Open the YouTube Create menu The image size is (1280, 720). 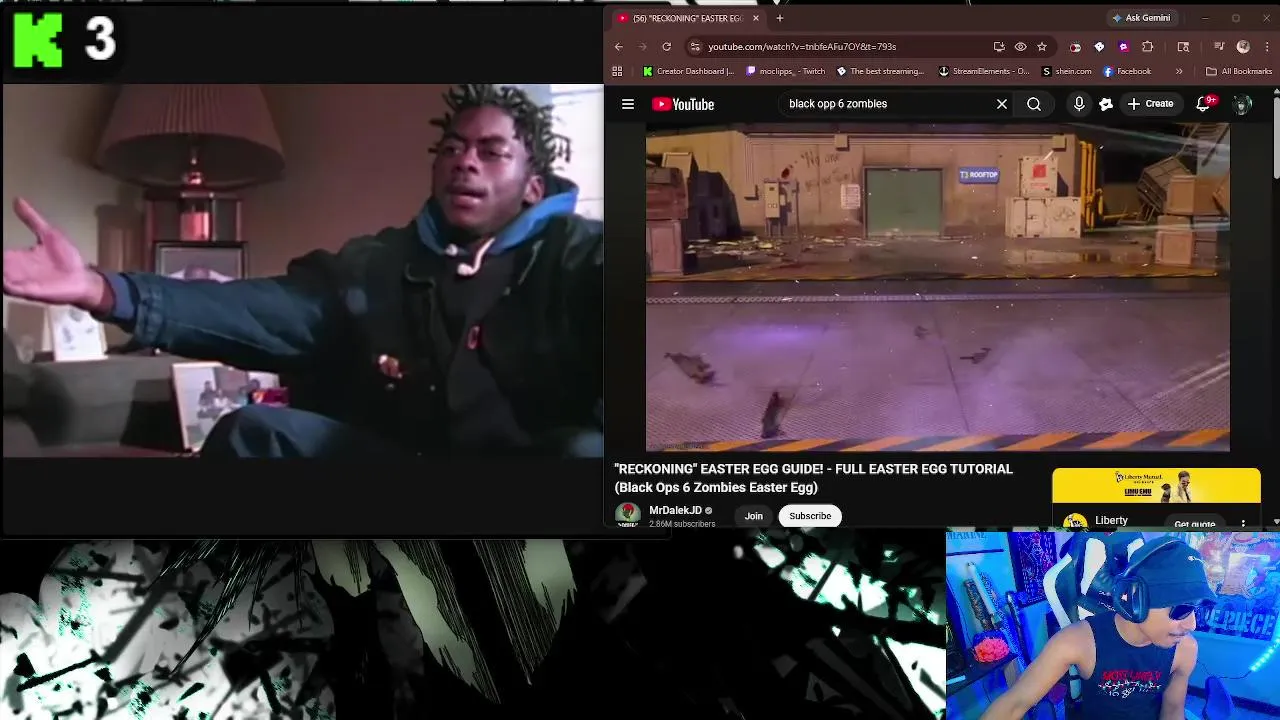tap(1151, 104)
